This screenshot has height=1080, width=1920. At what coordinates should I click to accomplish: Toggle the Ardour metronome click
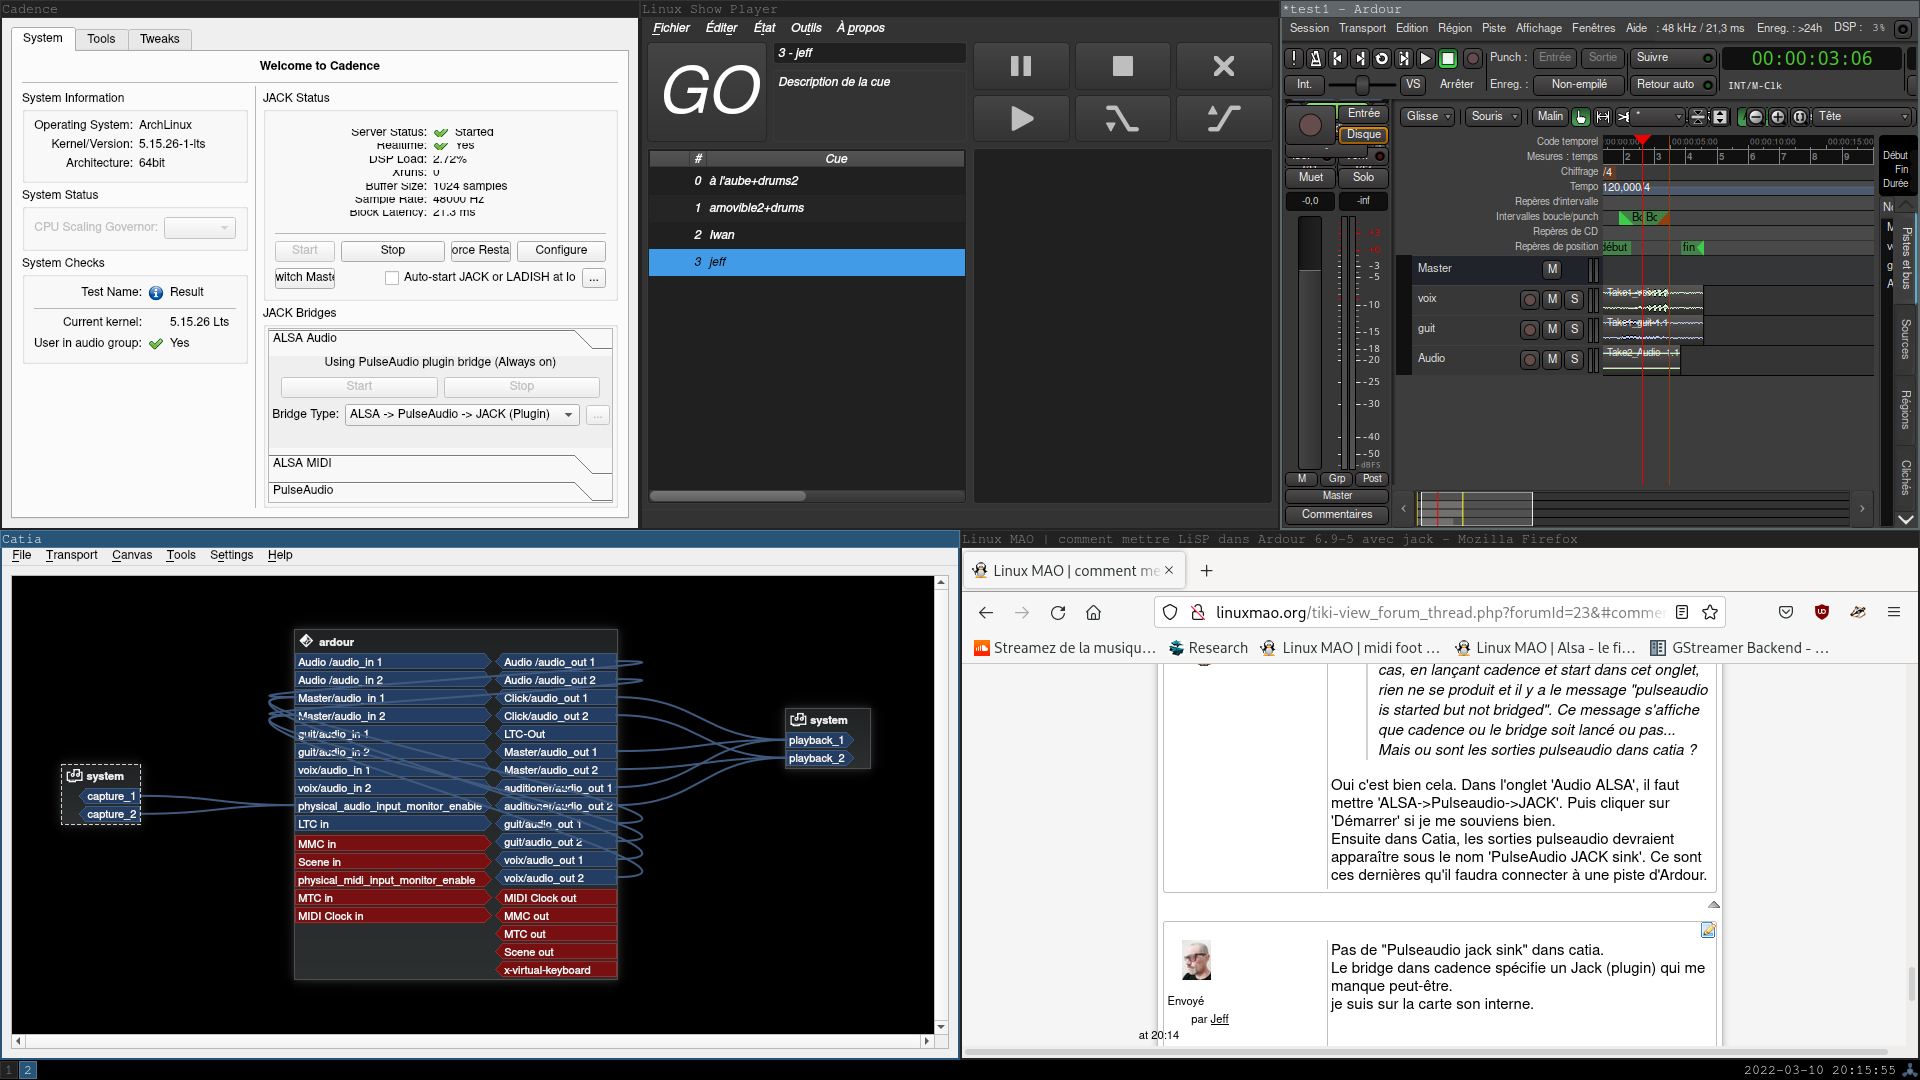[x=1316, y=59]
